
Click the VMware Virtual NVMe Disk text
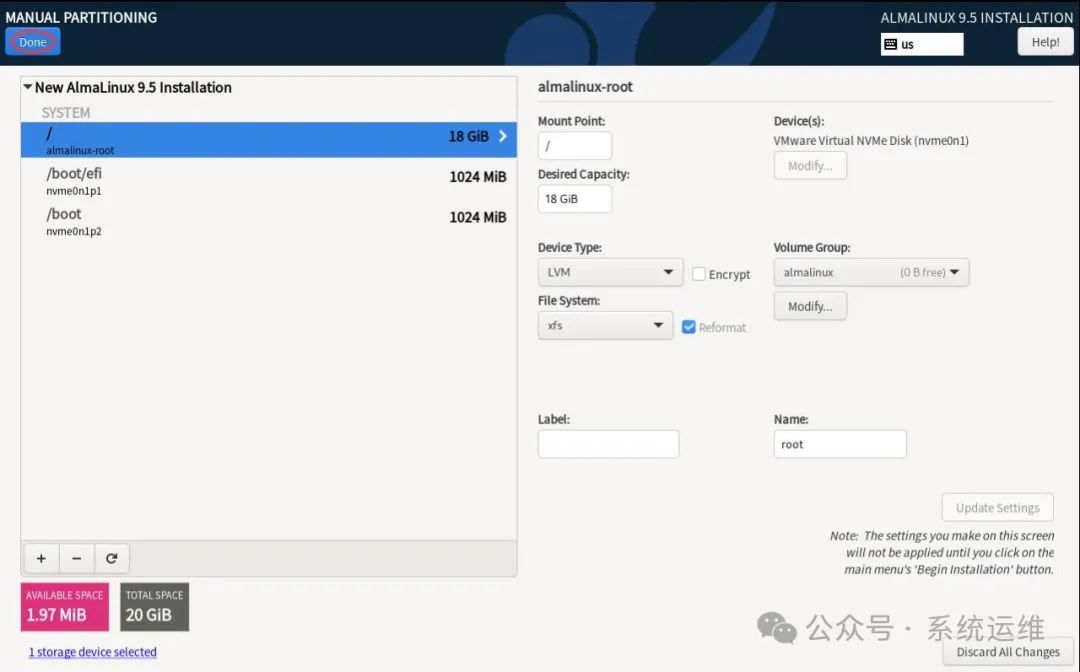tap(871, 140)
